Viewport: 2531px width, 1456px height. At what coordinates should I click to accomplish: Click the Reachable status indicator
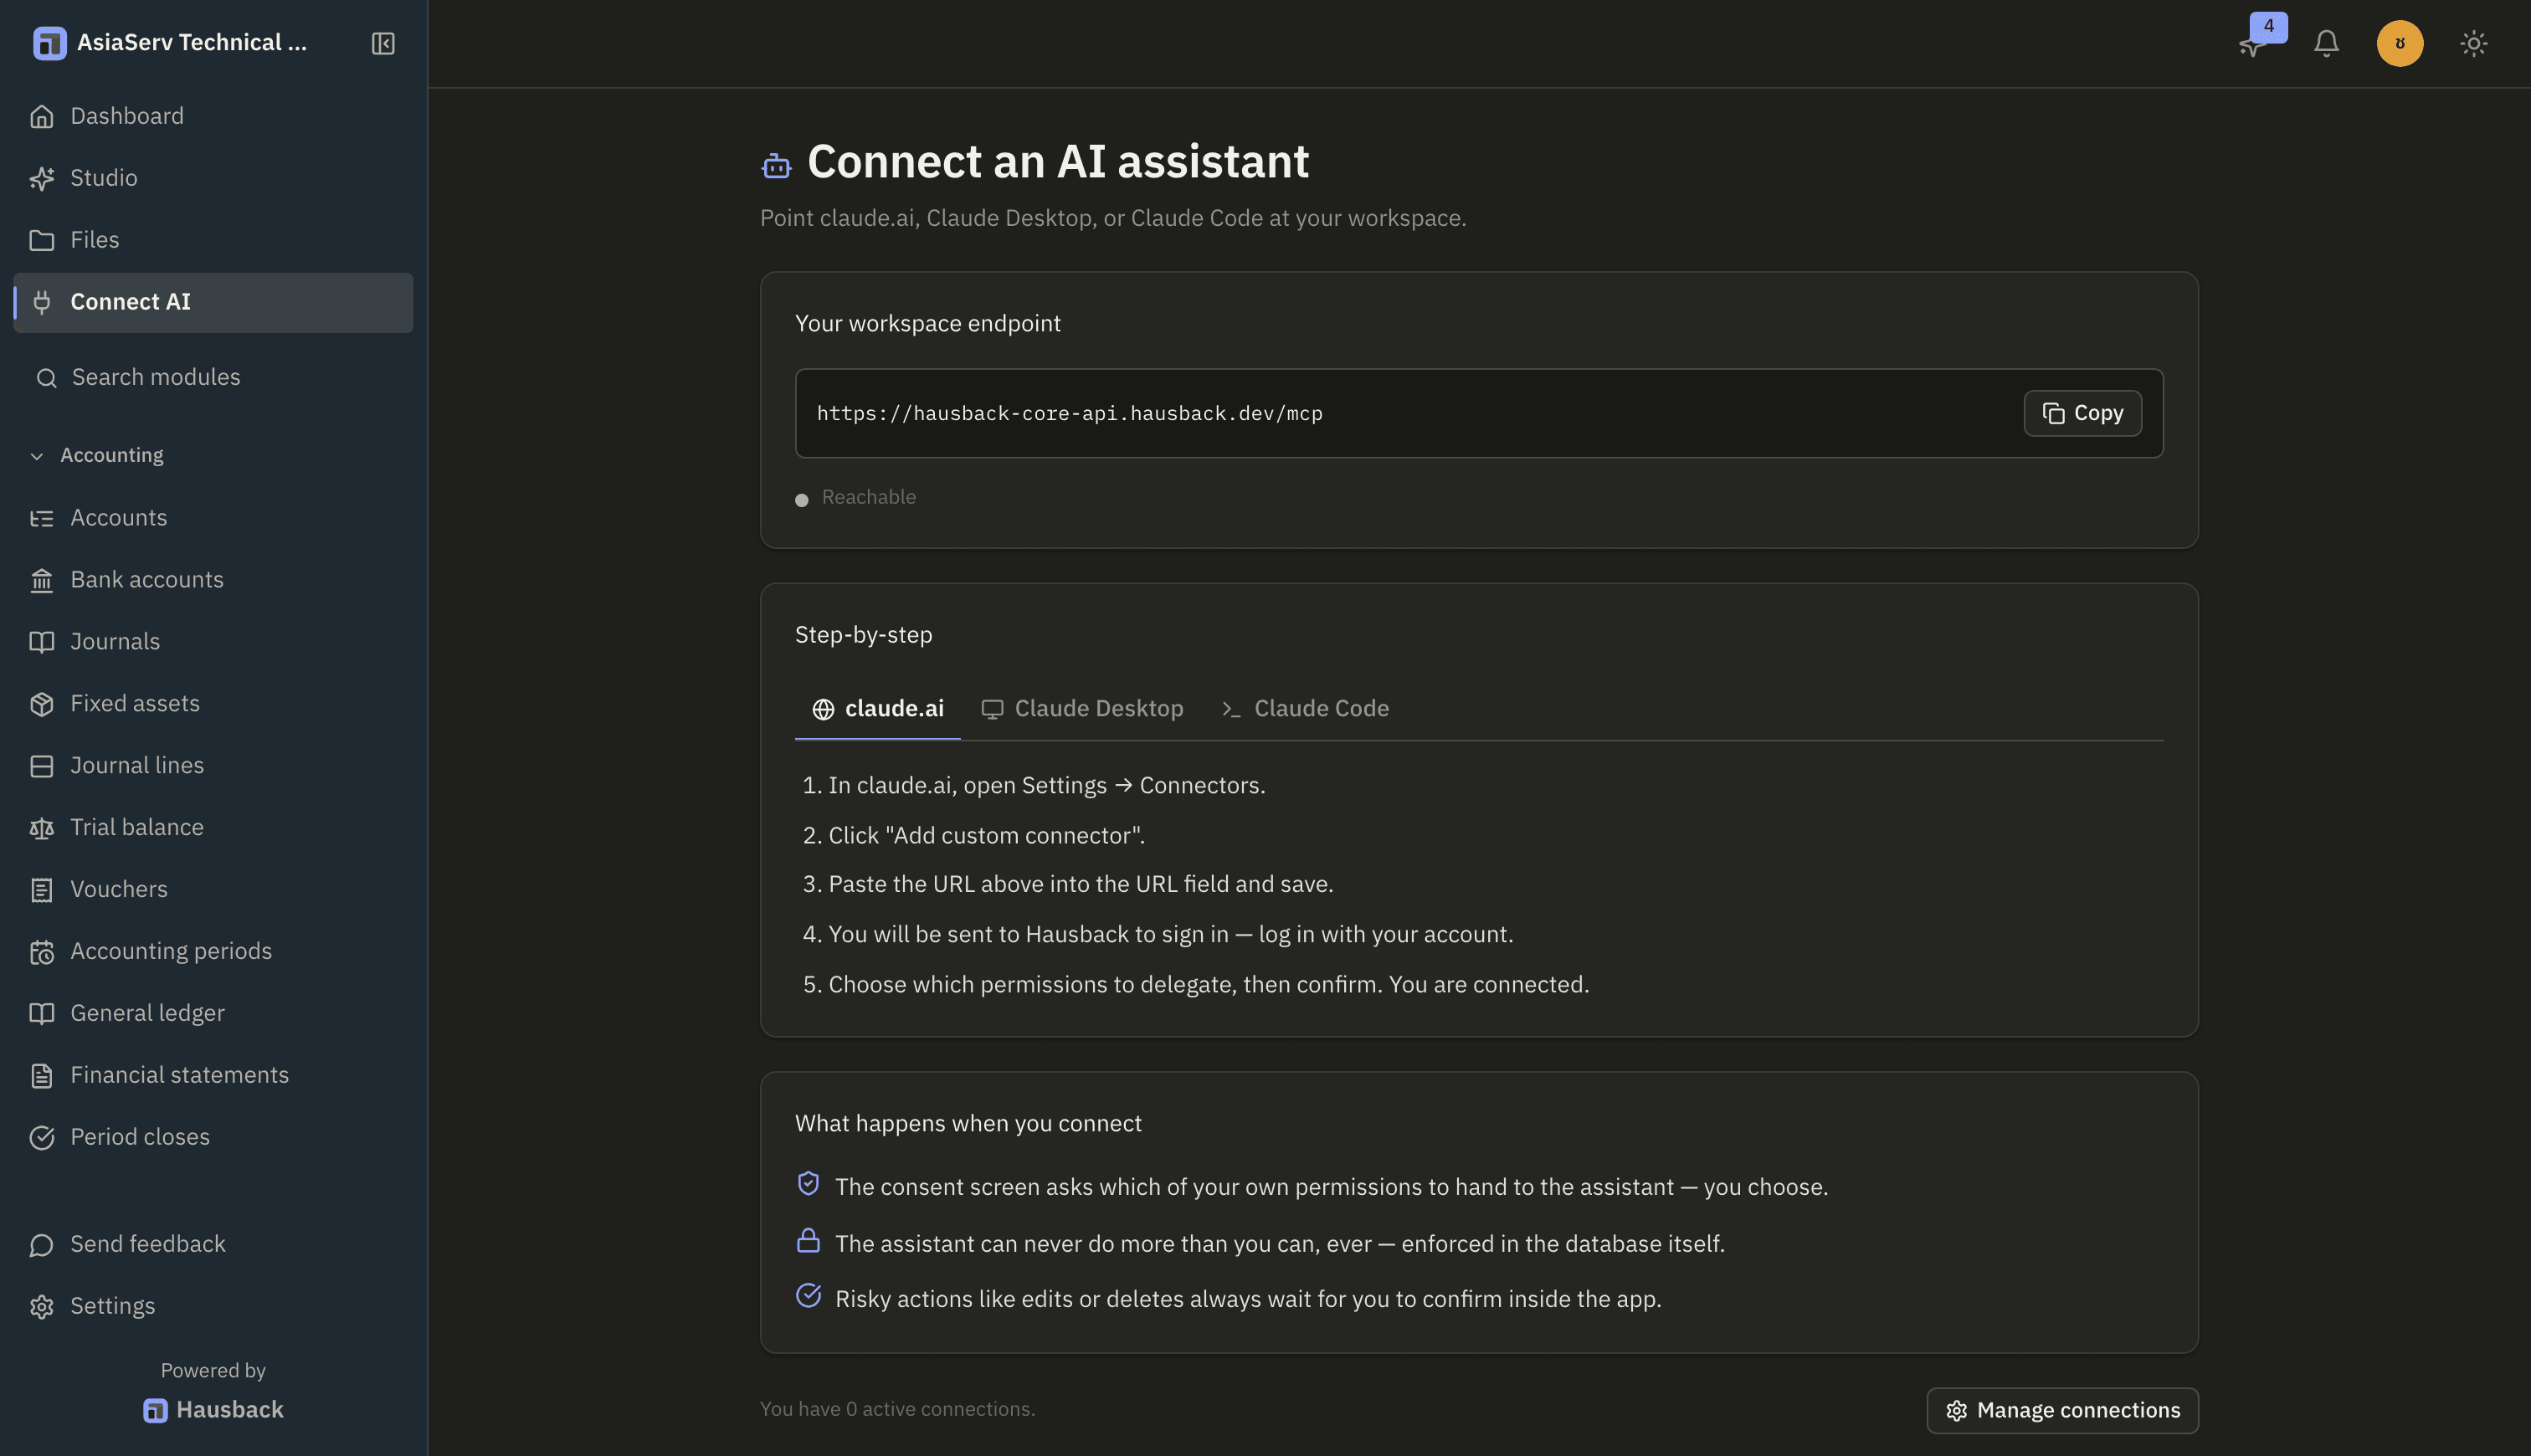pos(855,498)
